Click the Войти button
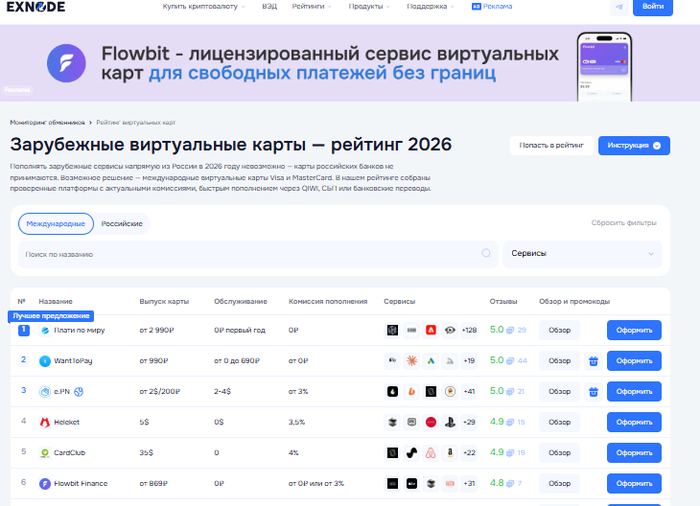The height and width of the screenshot is (506, 700). [653, 7]
